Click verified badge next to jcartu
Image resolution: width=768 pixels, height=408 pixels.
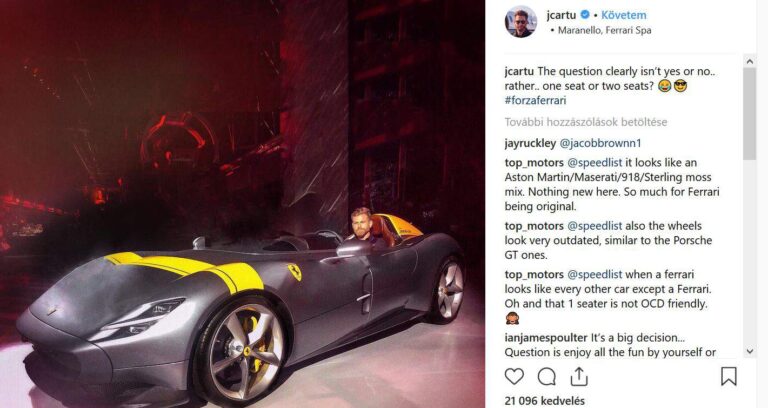[585, 15]
